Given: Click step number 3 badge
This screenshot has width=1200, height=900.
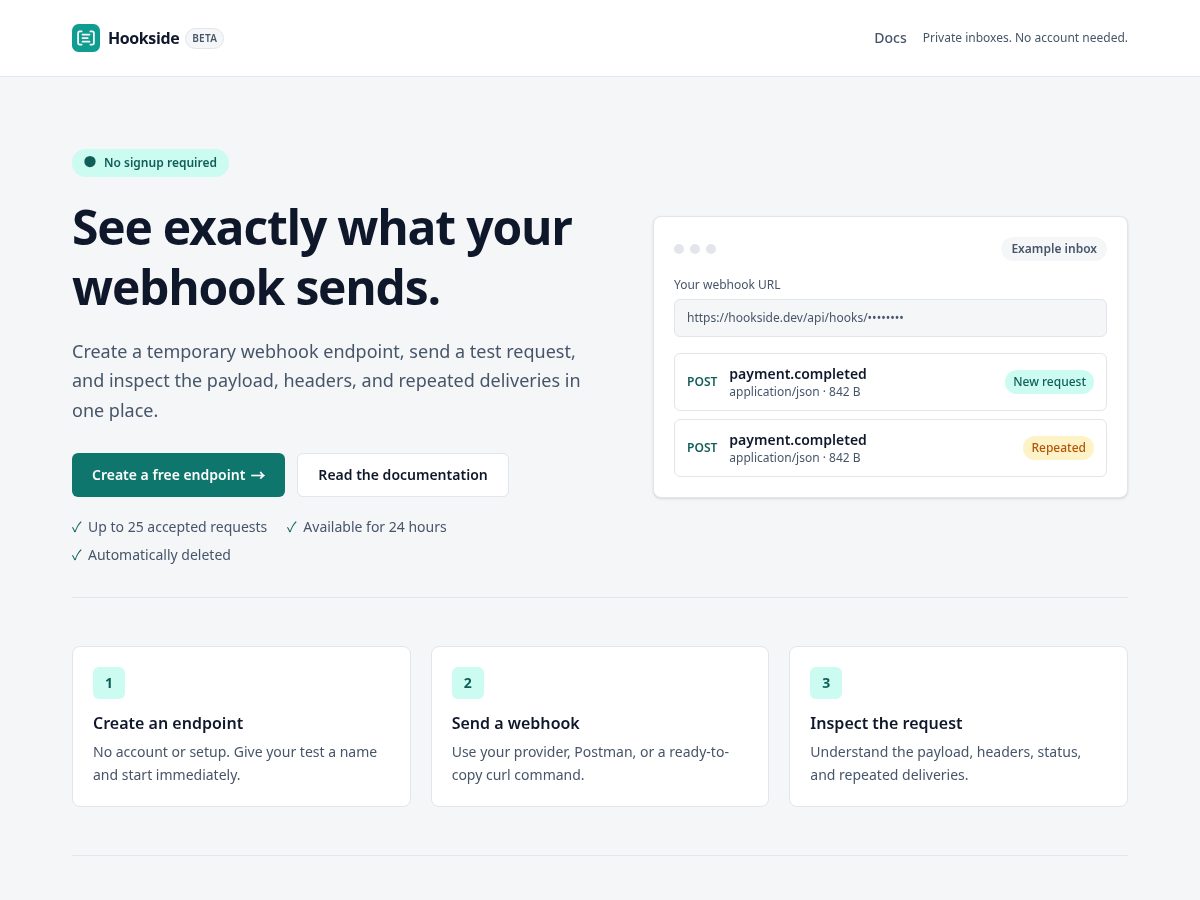Looking at the screenshot, I should coord(826,683).
